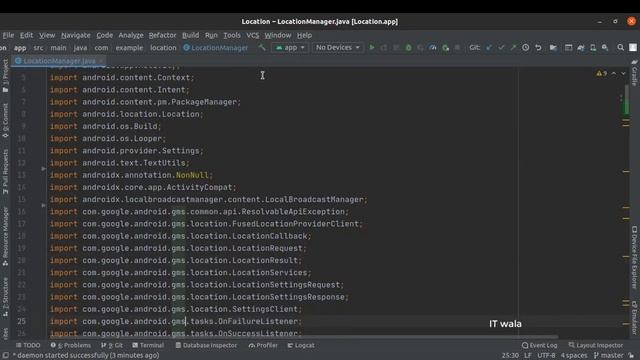This screenshot has width=640, height=360.
Task: Change 4 spaces indent setting
Action: pyautogui.click(x=573, y=356)
